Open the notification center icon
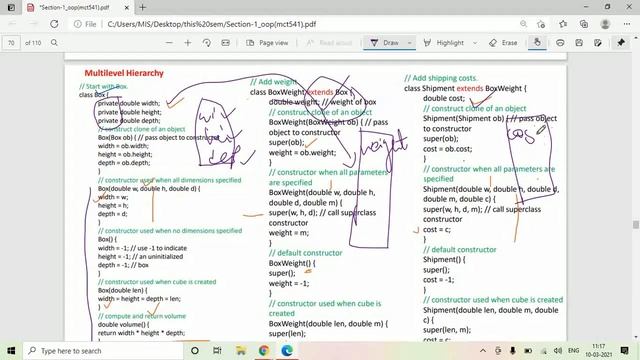640x360 pixels. point(624,351)
